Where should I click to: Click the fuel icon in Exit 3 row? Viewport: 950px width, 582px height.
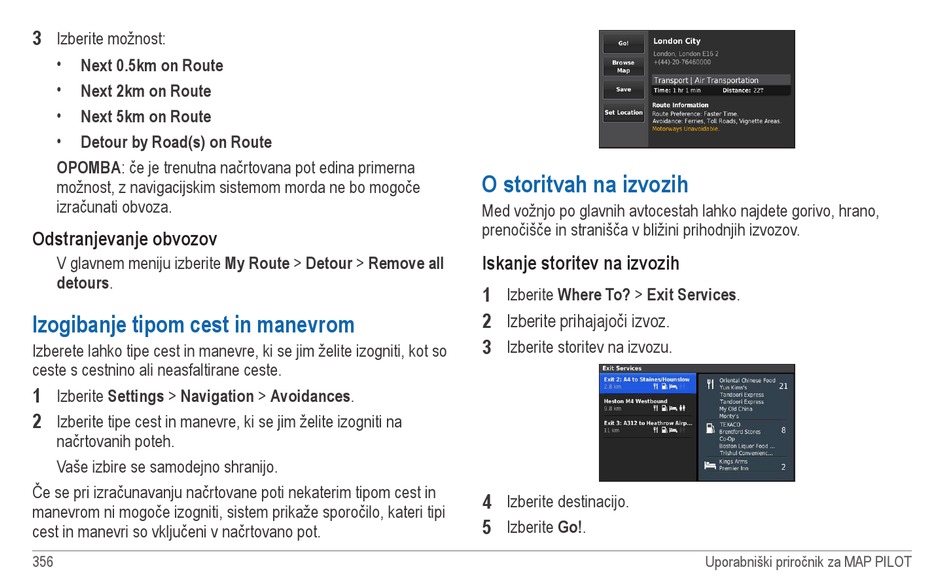[664, 430]
